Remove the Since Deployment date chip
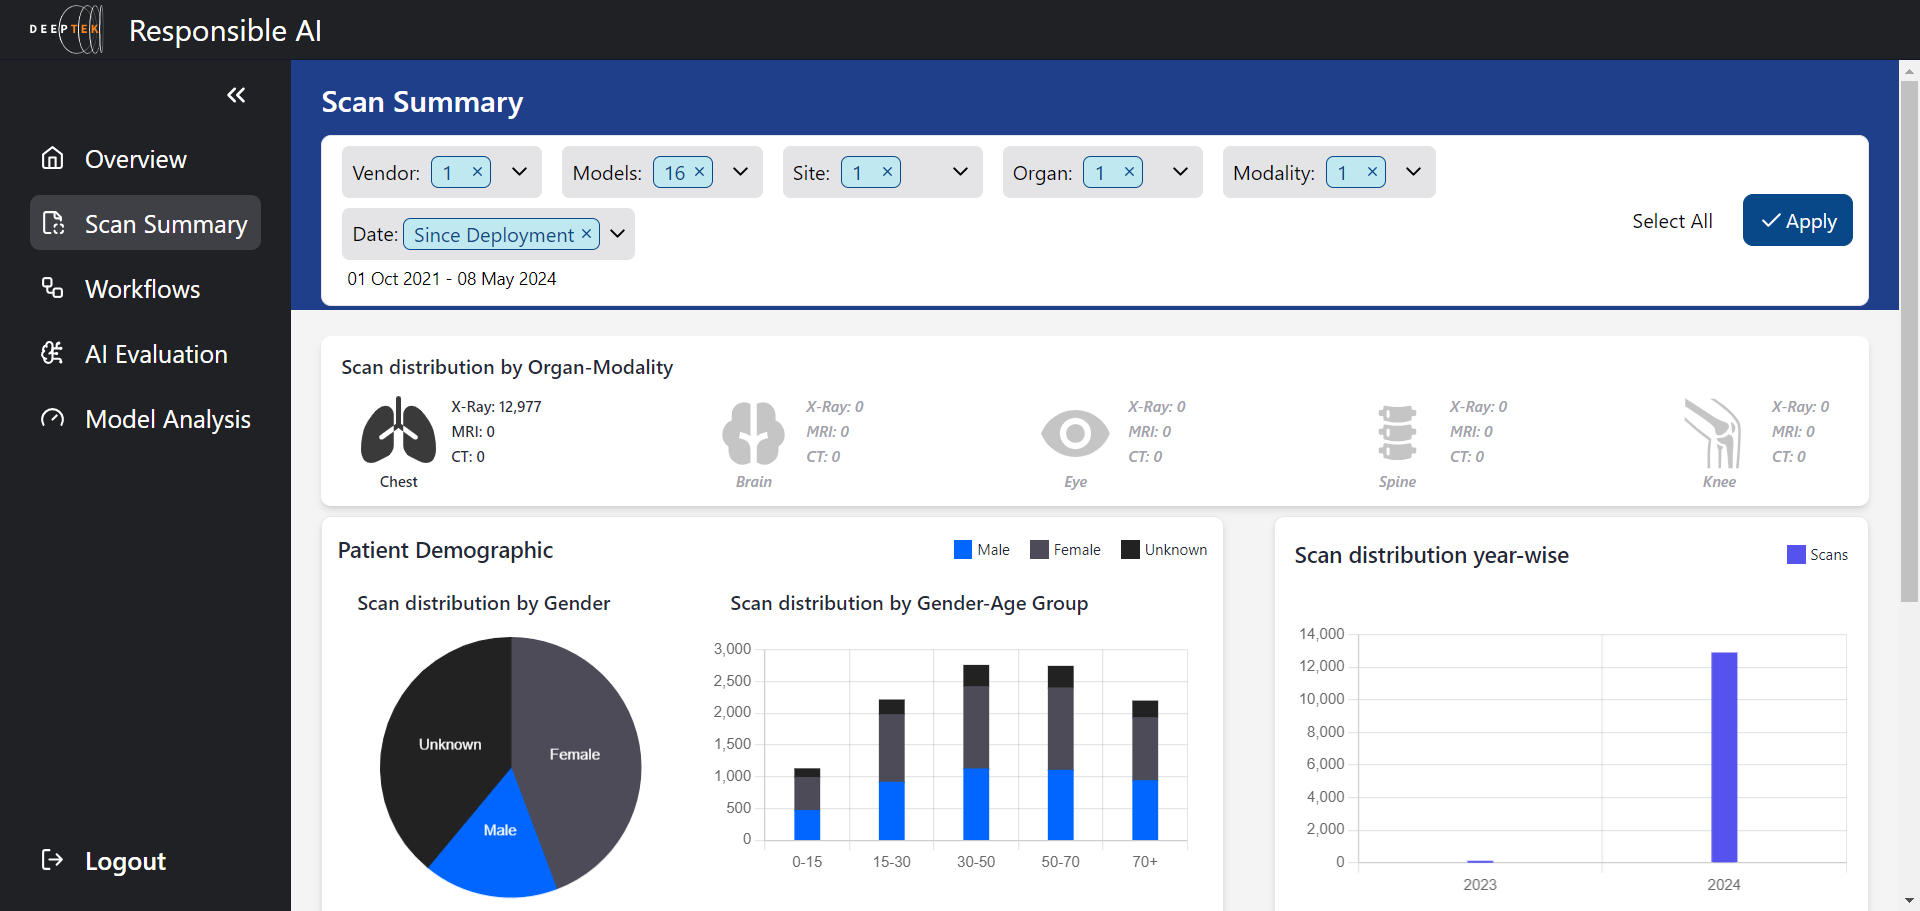 pyautogui.click(x=587, y=234)
